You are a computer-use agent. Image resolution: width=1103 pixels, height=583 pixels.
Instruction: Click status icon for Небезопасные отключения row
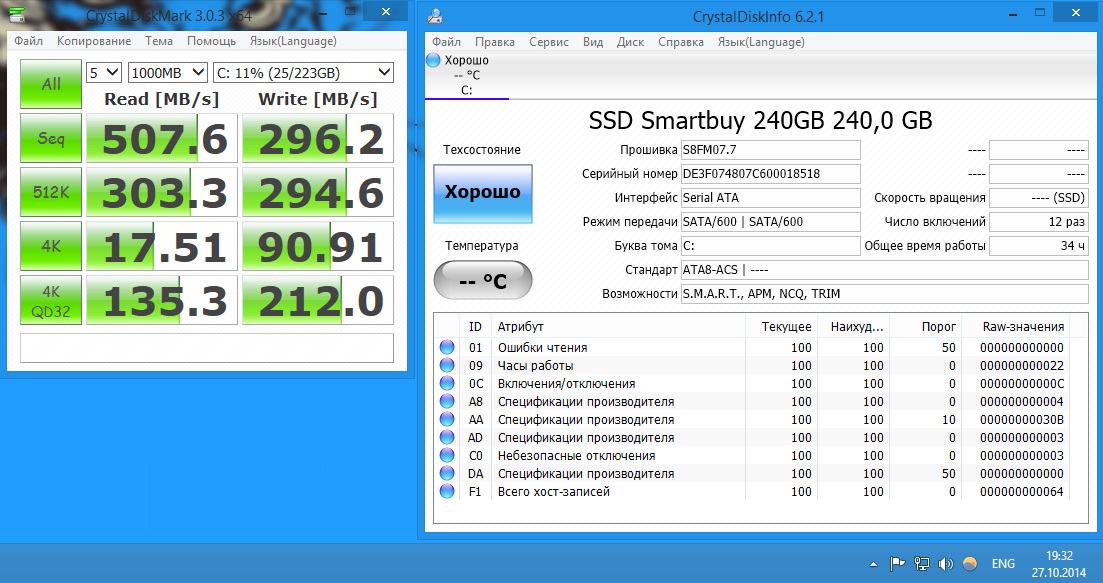447,455
